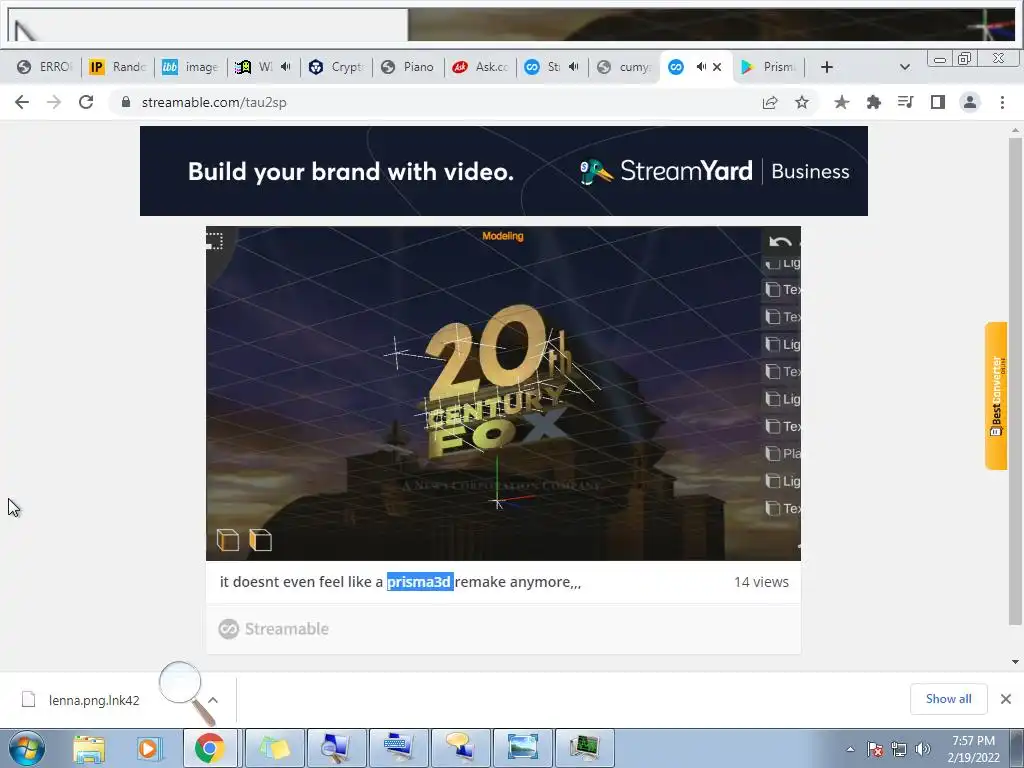Viewport: 1024px width, 768px height.
Task: Open the Best Converter orange side tab
Action: pos(996,396)
